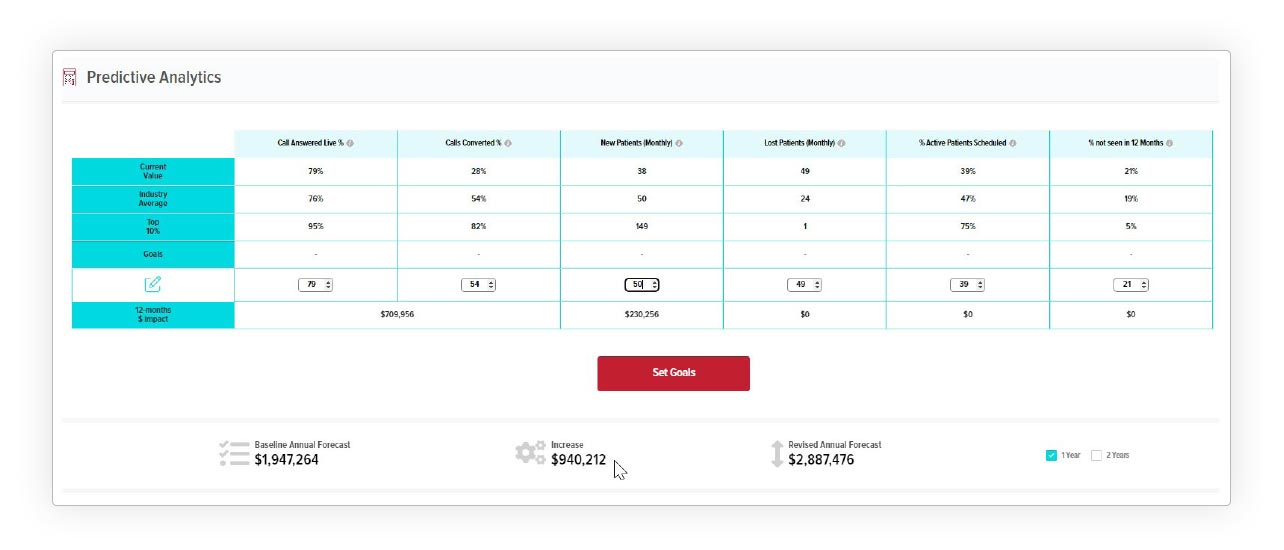Click the Top 10% Calls Converted value 82%
This screenshot has height=550, width=1284.
(x=478, y=227)
